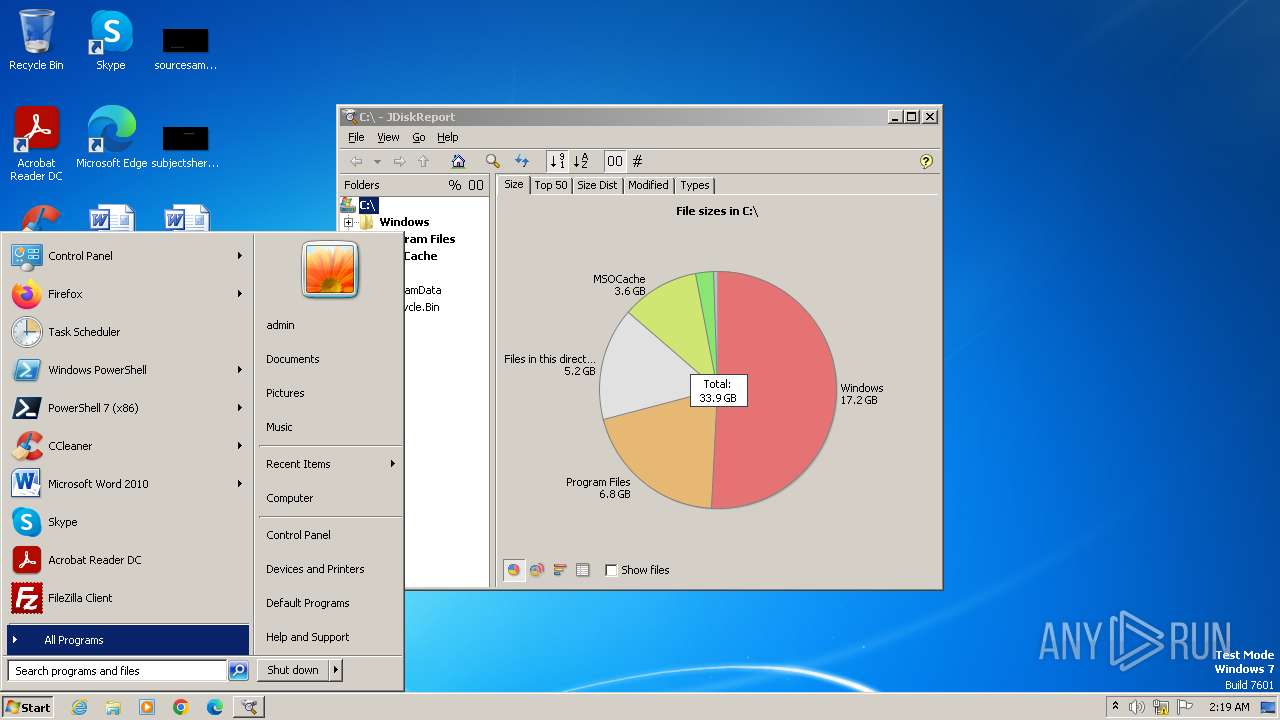The image size is (1280, 720).
Task: Click the forward arrow in JDiskReport toolbar
Action: point(399,161)
